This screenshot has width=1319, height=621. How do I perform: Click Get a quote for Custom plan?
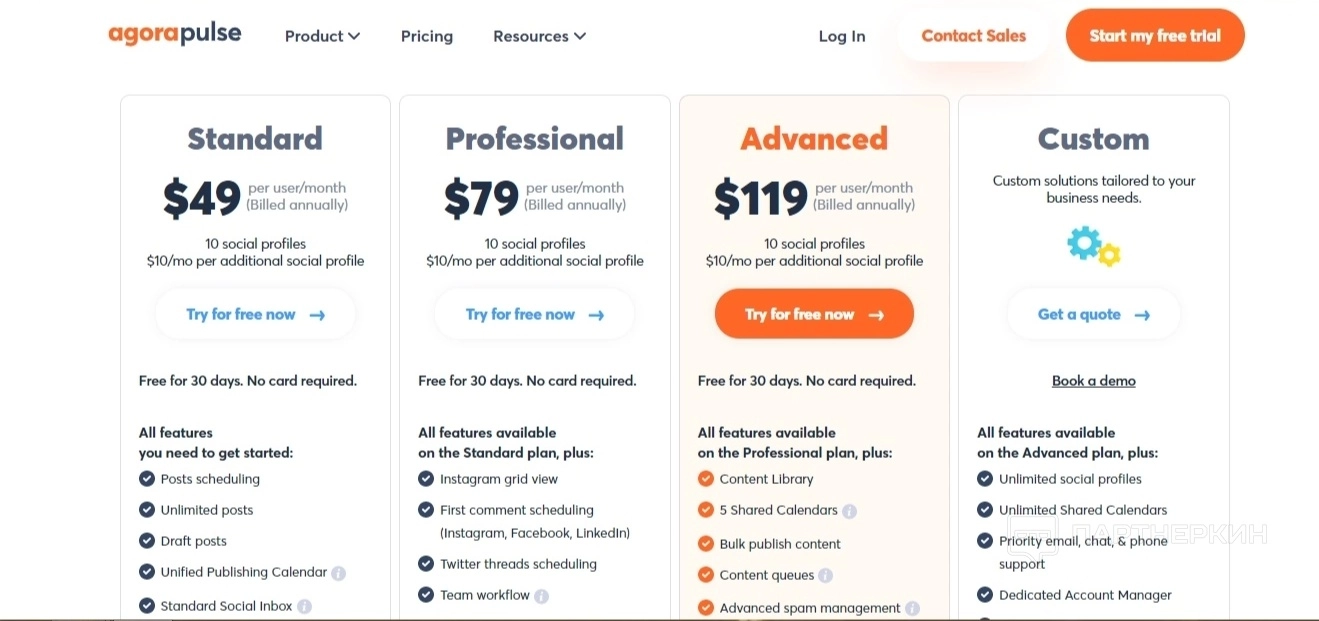(x=1093, y=314)
